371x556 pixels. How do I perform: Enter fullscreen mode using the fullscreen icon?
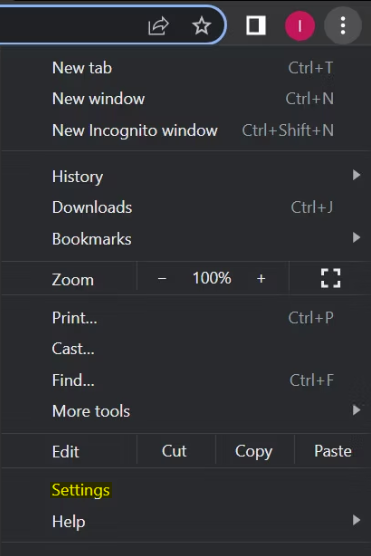[331, 278]
